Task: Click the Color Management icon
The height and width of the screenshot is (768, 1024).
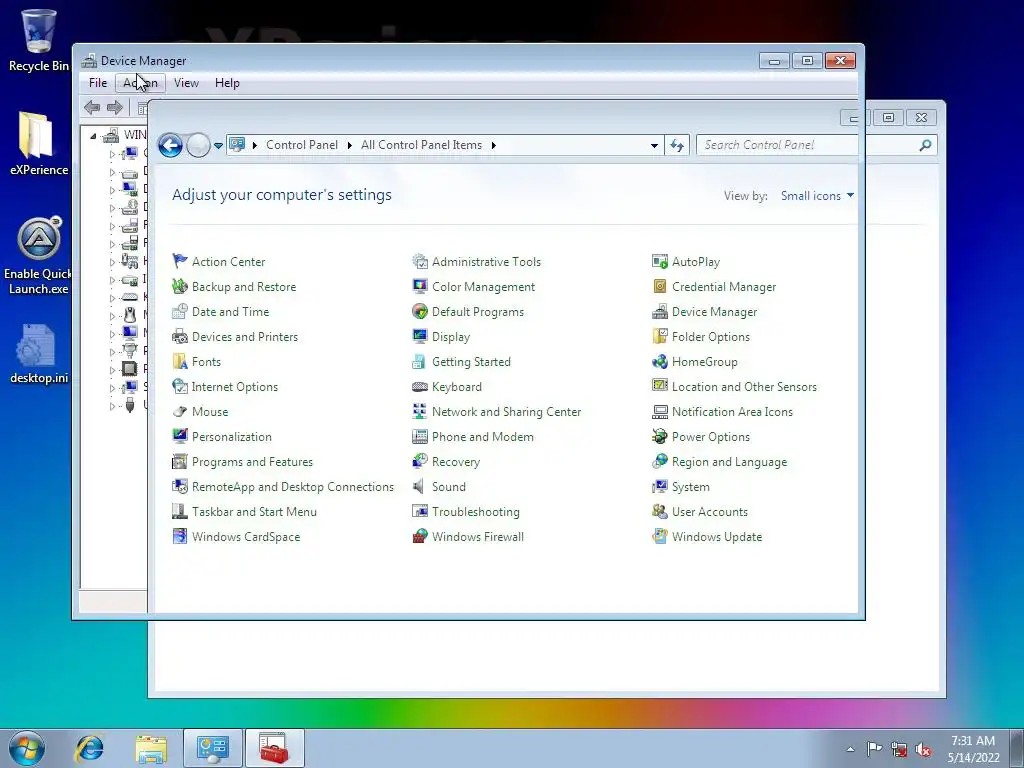Action: [x=420, y=287]
